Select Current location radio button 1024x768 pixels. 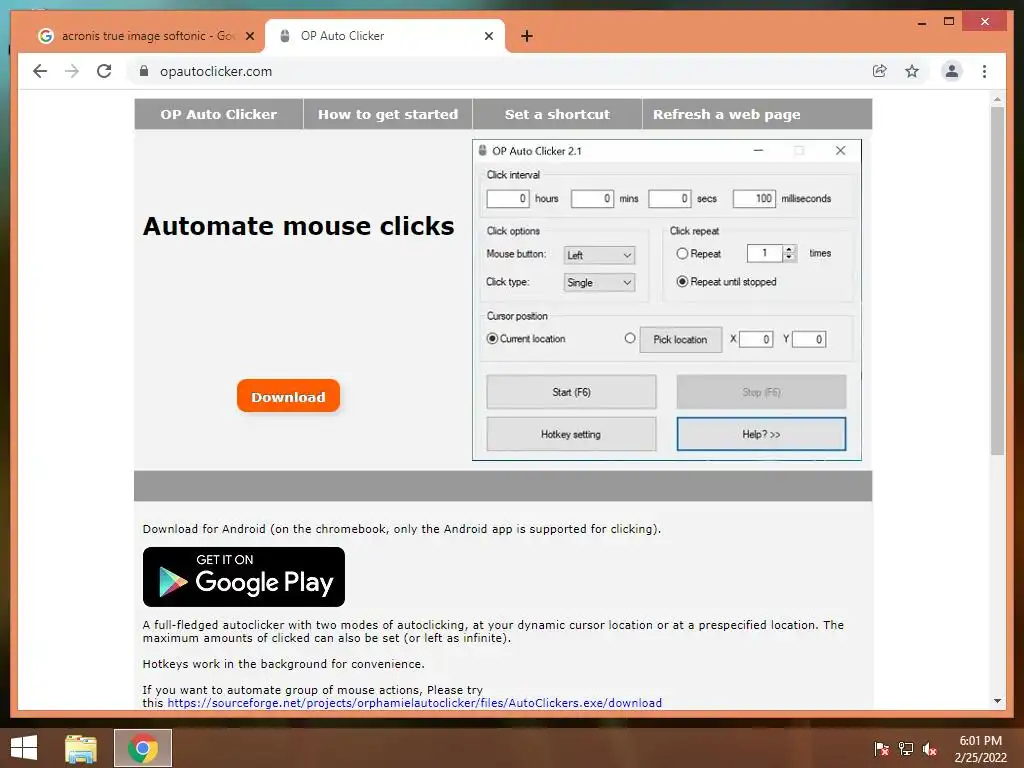pos(492,338)
